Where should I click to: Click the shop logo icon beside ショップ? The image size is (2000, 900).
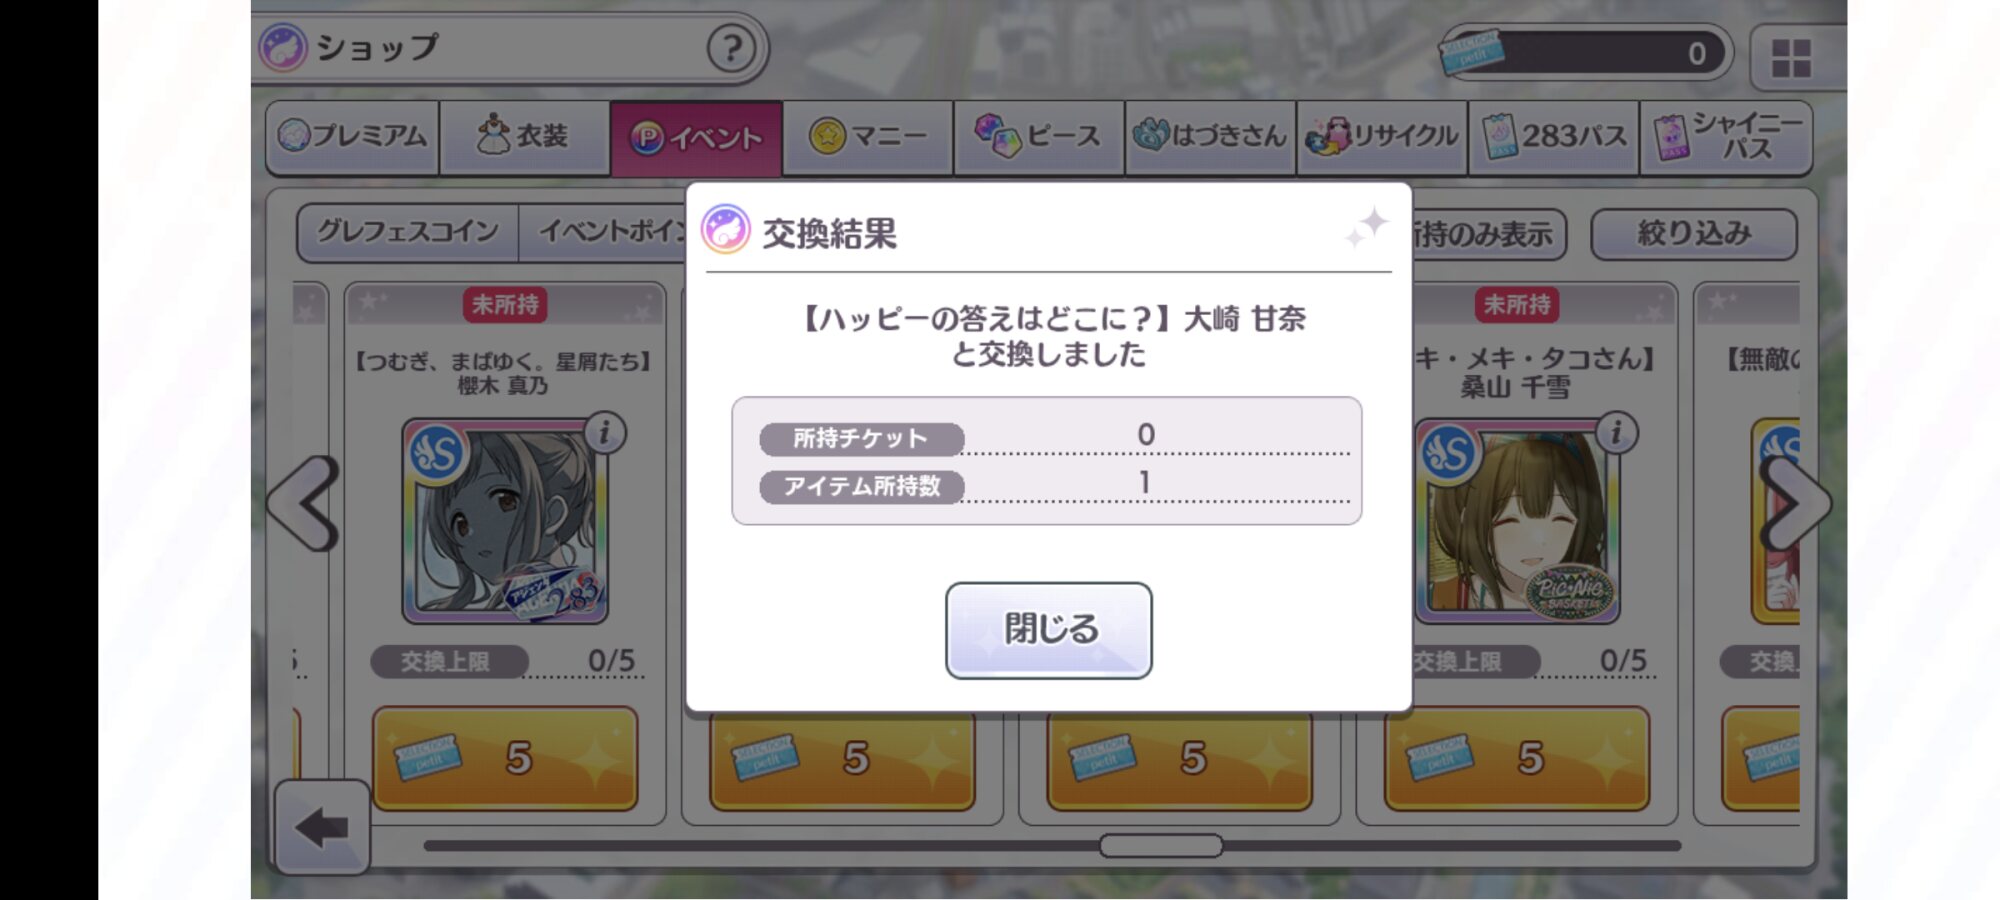(x=283, y=47)
